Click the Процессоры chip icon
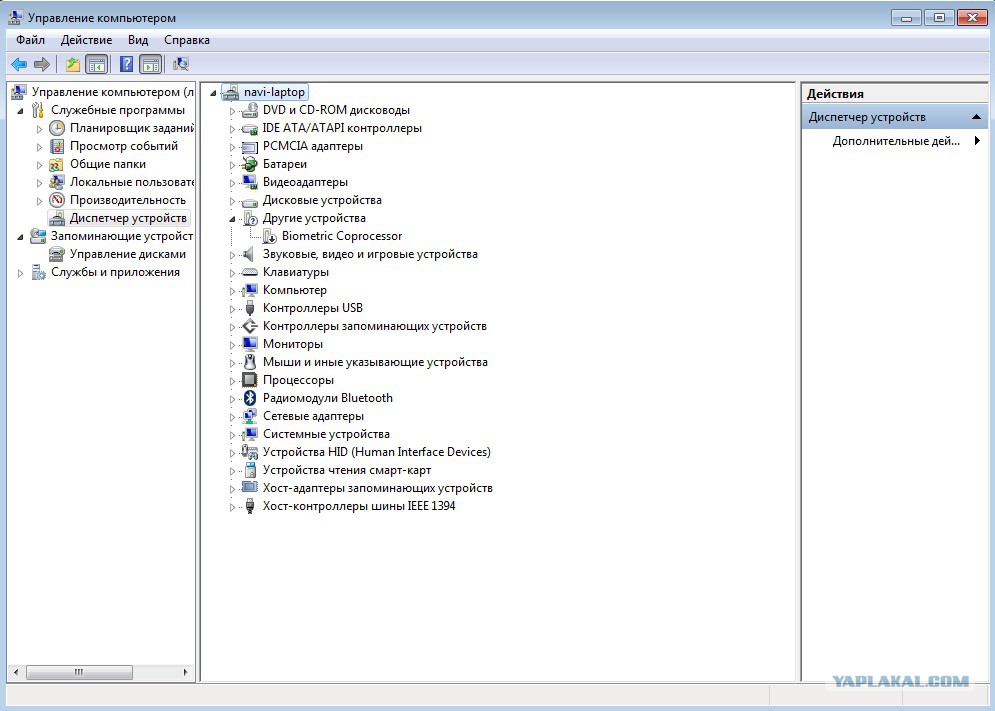This screenshot has width=995, height=711. [249, 380]
